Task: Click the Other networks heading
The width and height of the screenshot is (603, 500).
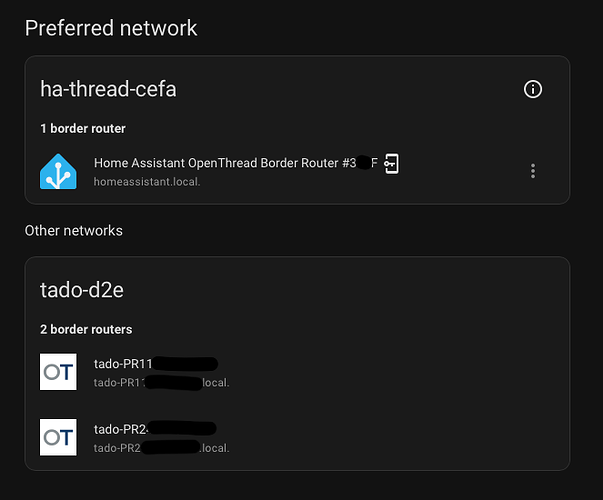Action: (74, 231)
